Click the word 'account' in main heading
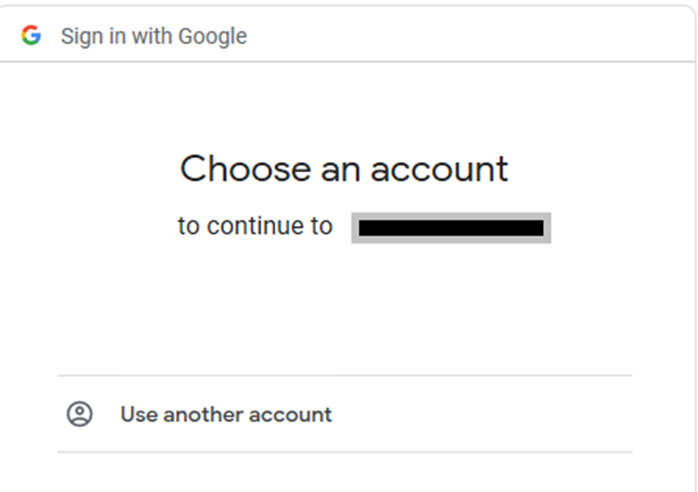This screenshot has width=698, height=492. (x=439, y=170)
